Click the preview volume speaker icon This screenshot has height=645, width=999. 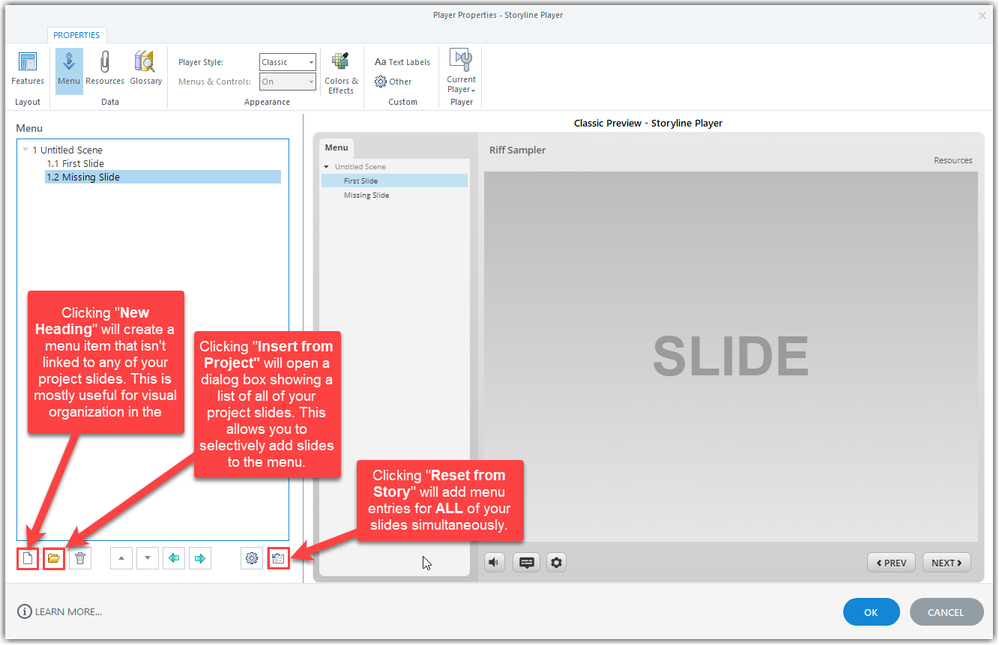point(494,563)
